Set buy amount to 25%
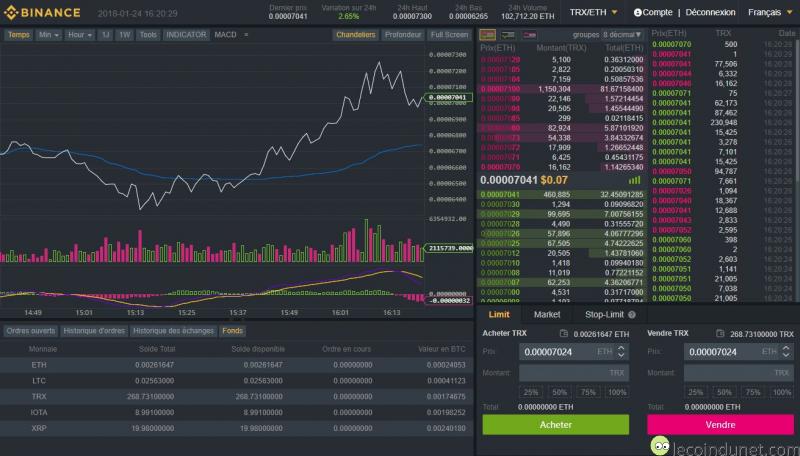The width and height of the screenshot is (800, 456). 531,392
